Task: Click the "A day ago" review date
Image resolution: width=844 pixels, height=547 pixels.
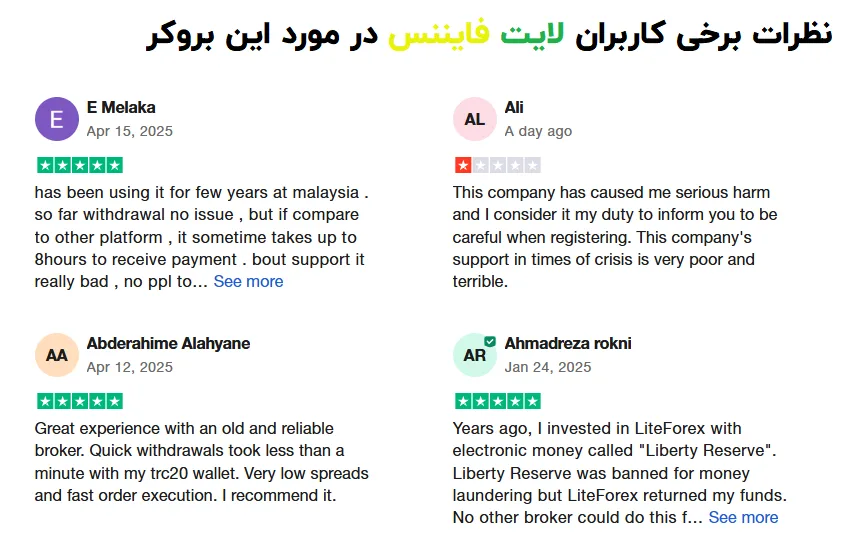Action: pos(538,131)
